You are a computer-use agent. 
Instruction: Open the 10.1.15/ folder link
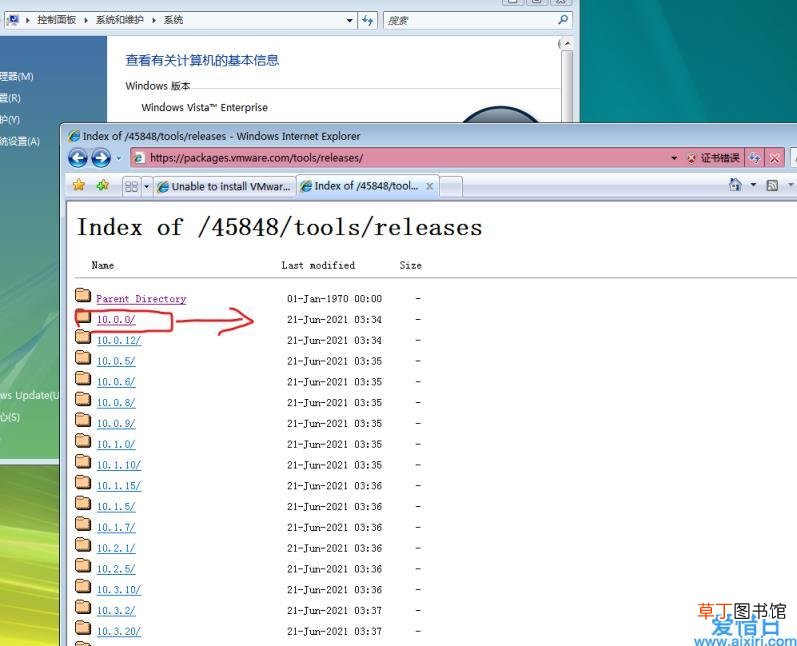(118, 486)
